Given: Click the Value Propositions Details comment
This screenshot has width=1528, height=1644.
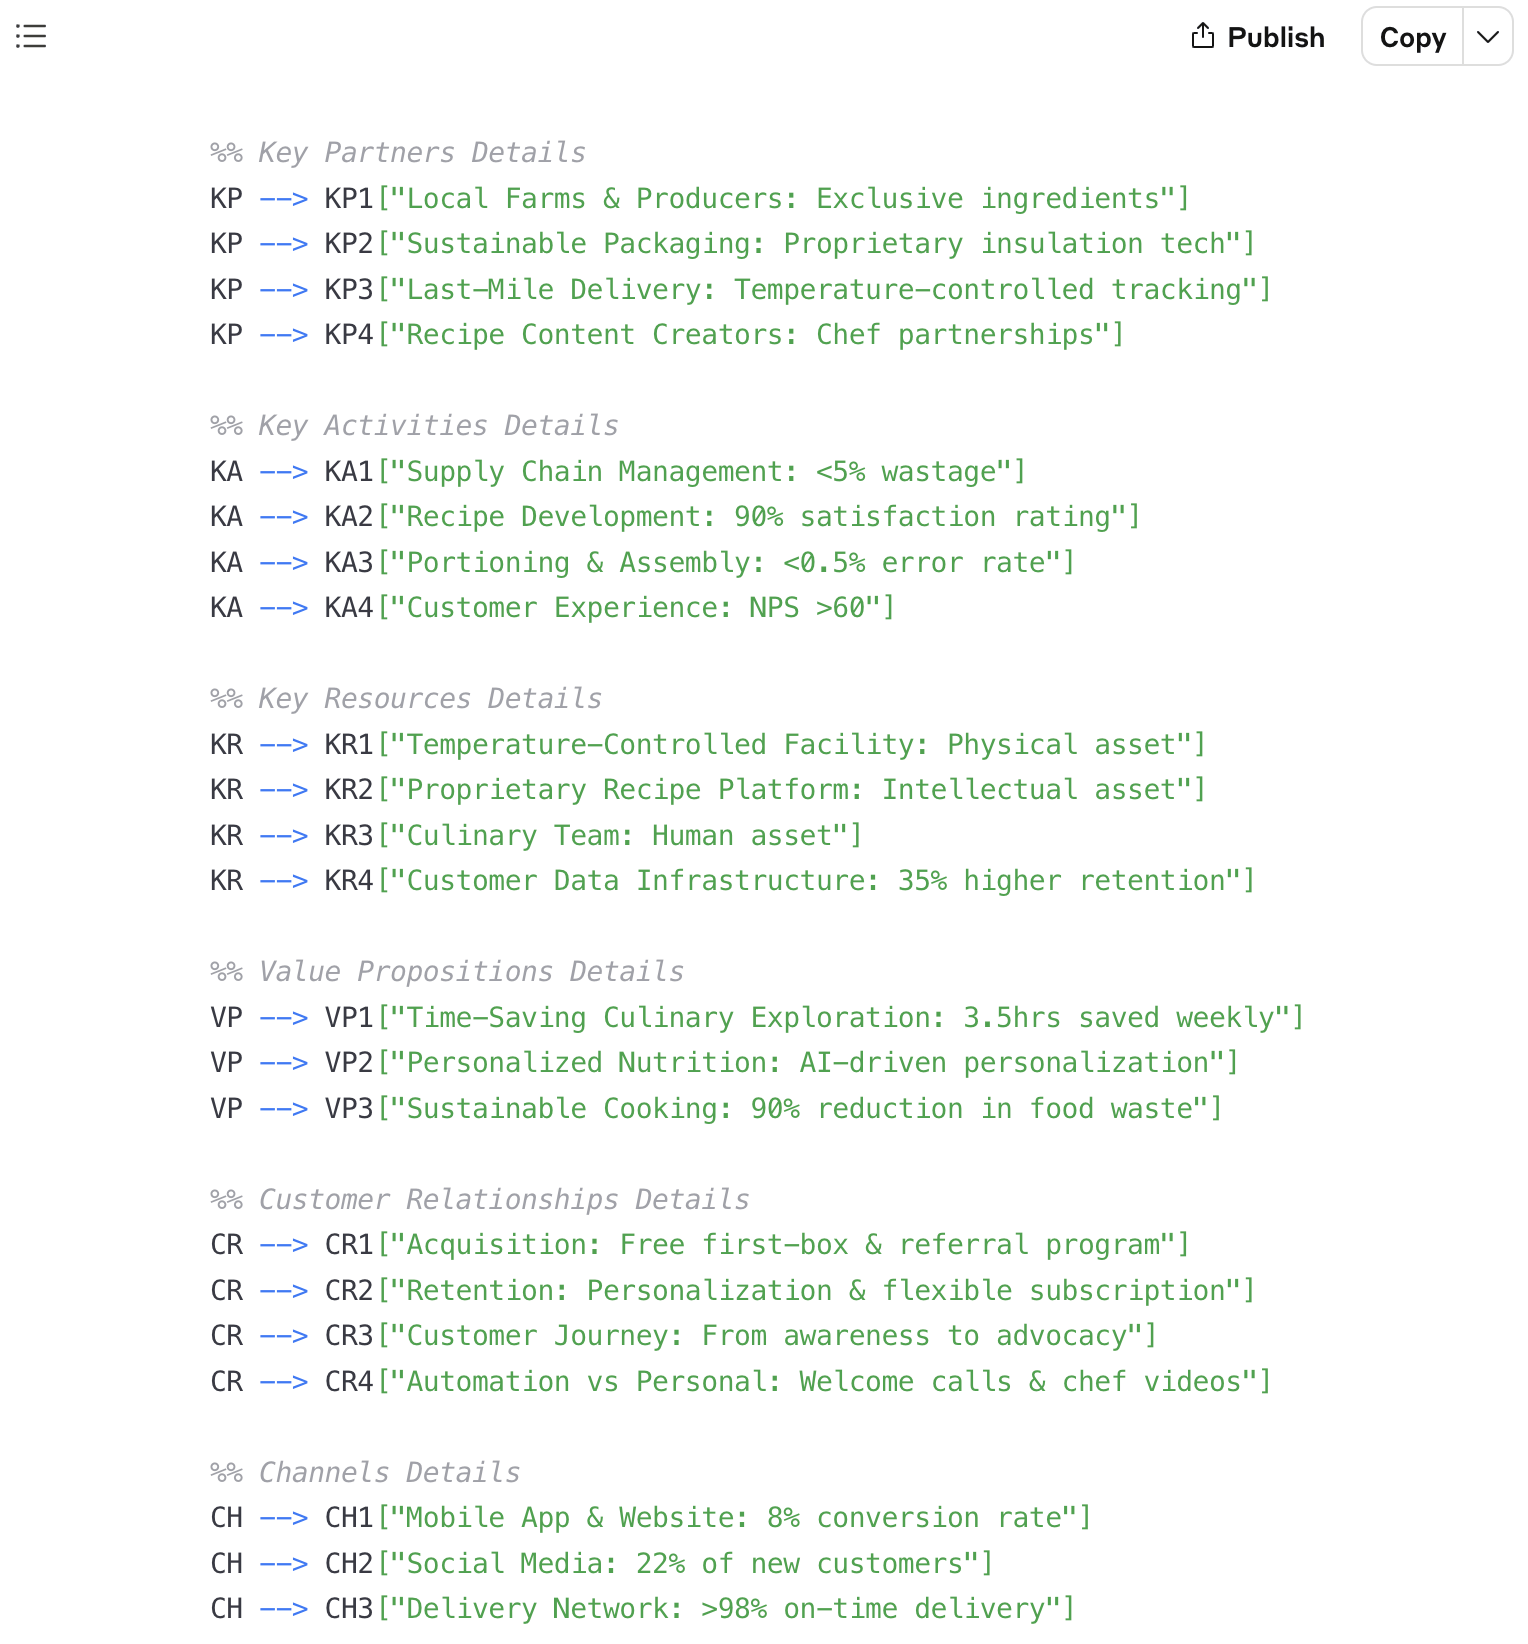Looking at the screenshot, I should click(447, 971).
